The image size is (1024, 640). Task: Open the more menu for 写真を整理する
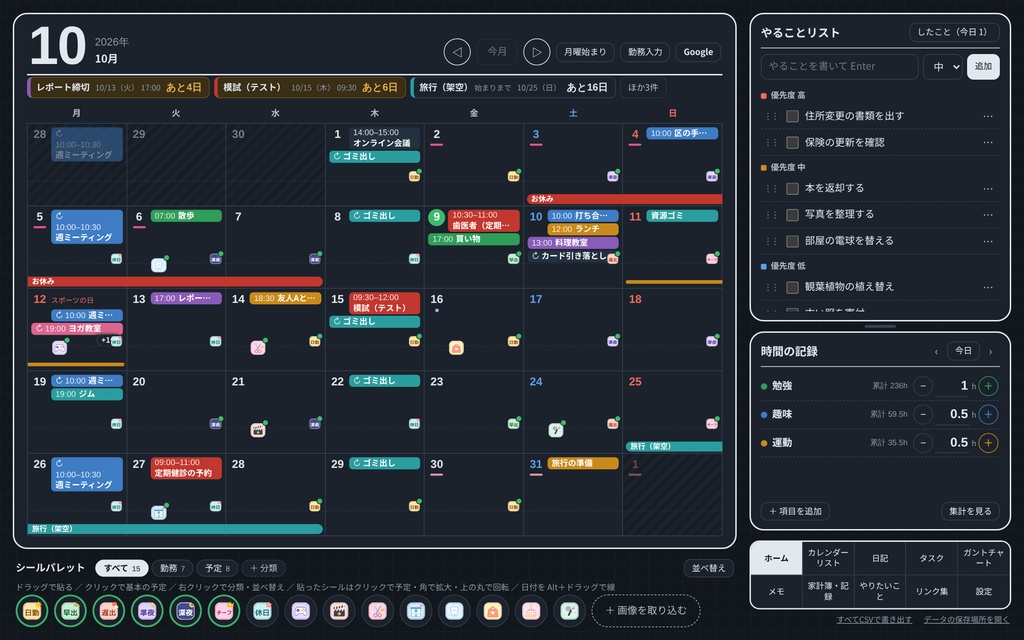pyautogui.click(x=988, y=215)
